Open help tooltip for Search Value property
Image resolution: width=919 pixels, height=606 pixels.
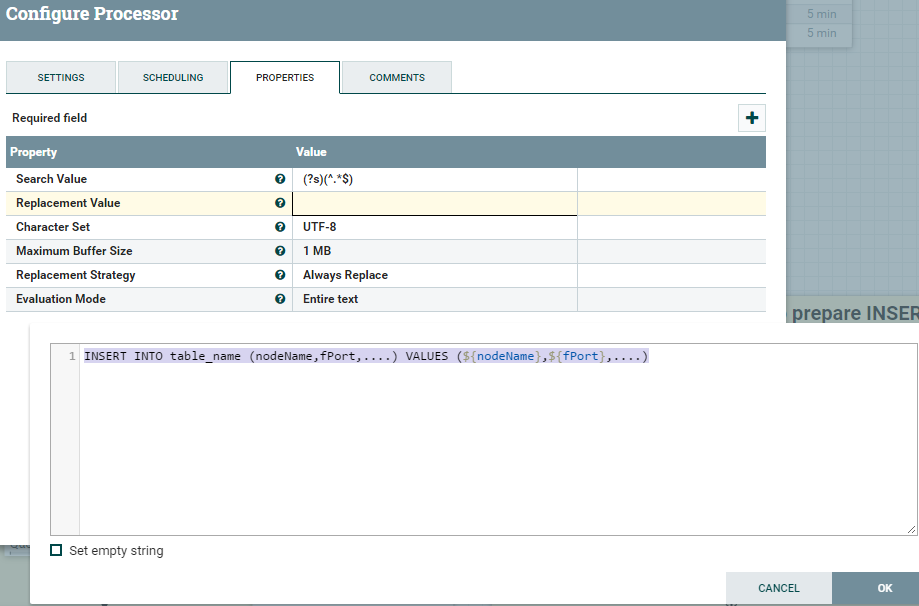tap(280, 179)
